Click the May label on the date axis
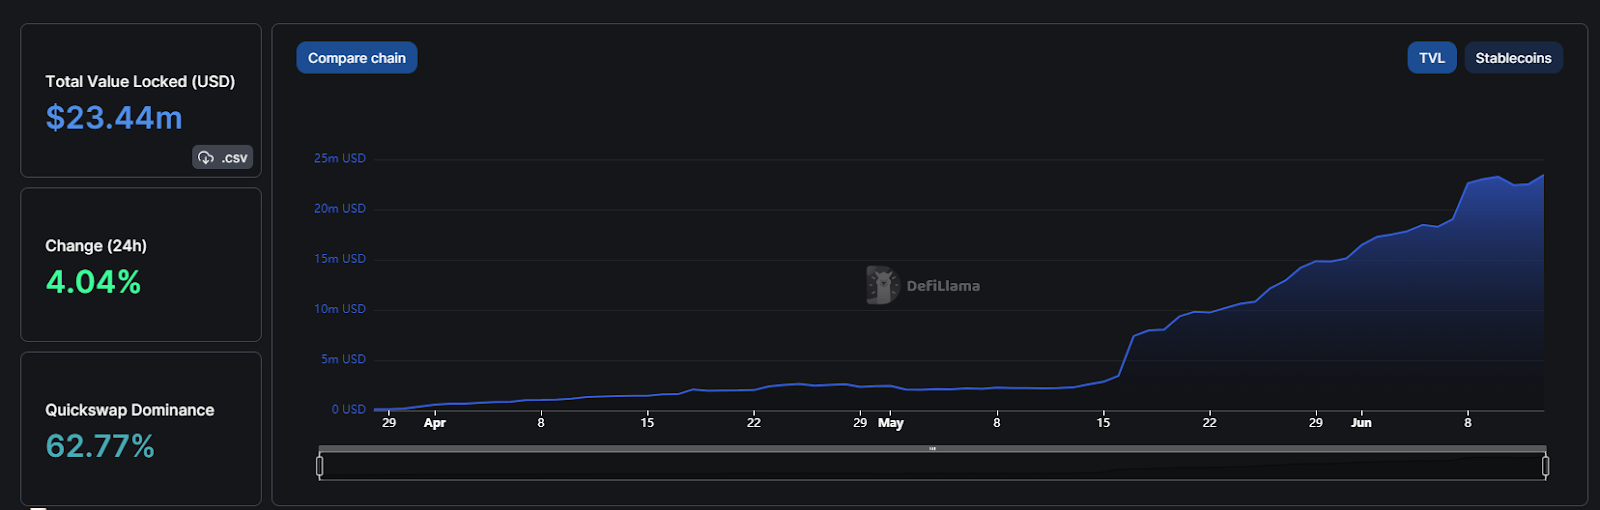1600x510 pixels. coord(891,423)
